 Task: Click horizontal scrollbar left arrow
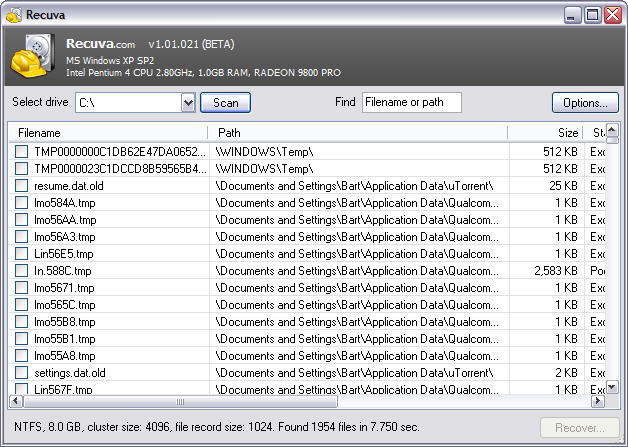point(16,401)
